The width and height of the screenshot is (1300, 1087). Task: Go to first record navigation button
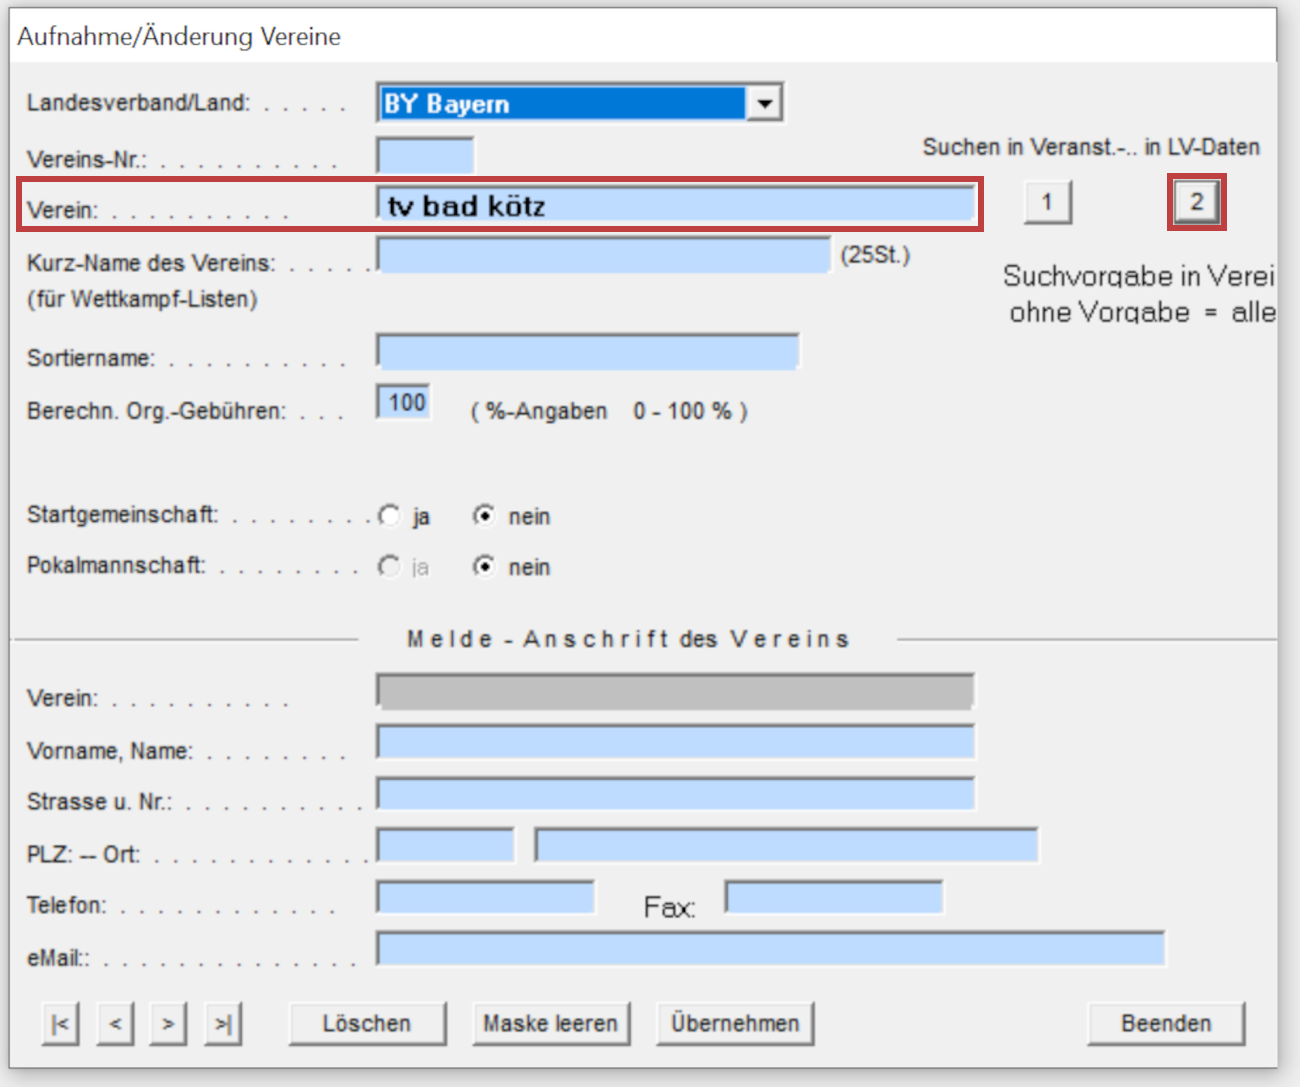(61, 1024)
